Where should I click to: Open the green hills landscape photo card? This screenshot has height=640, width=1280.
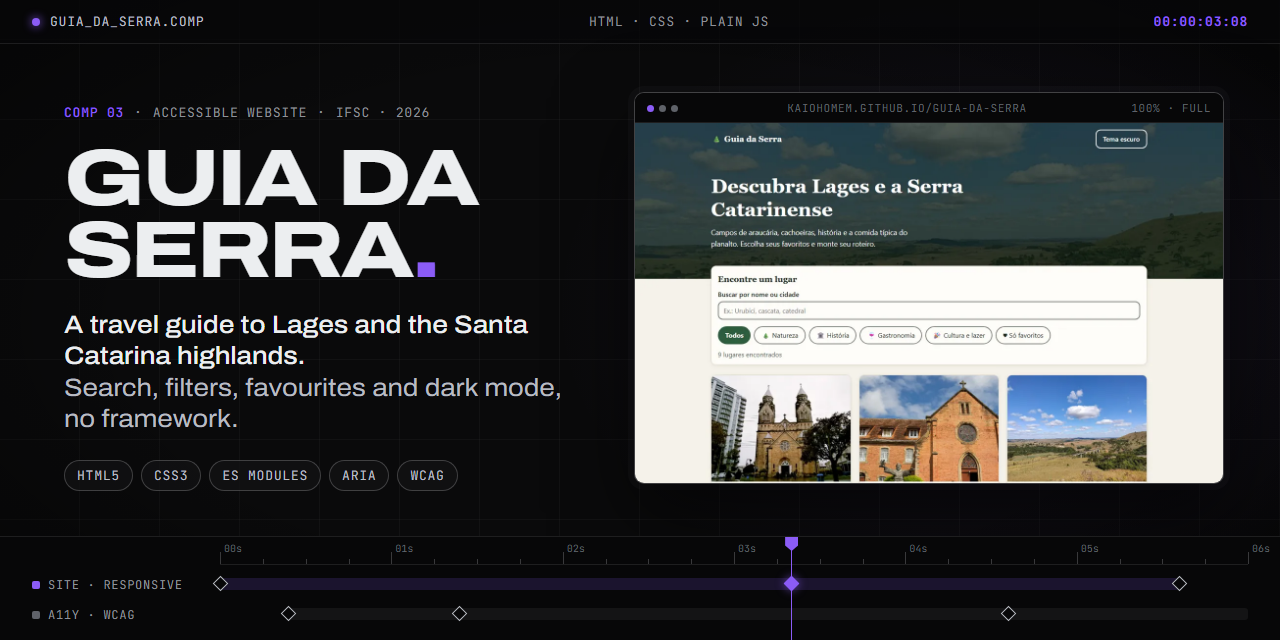coord(1077,429)
